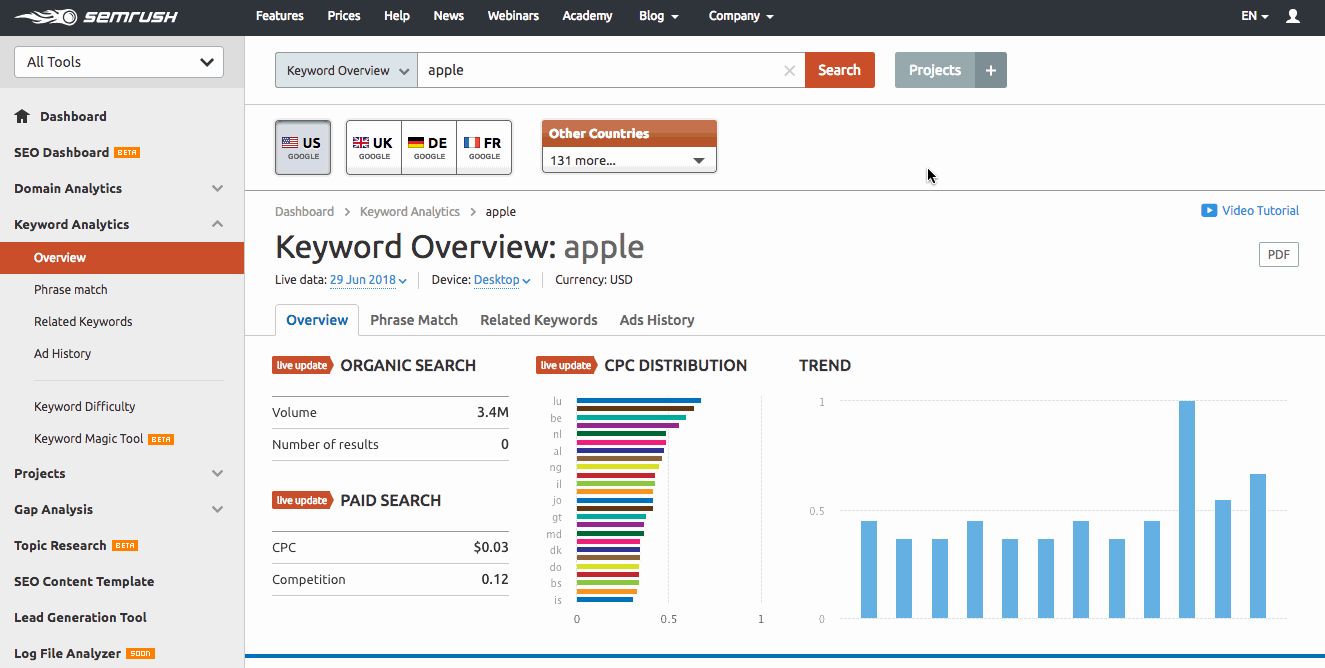The image size is (1325, 668).
Task: Open Ad History in the sidebar
Action: tap(62, 354)
